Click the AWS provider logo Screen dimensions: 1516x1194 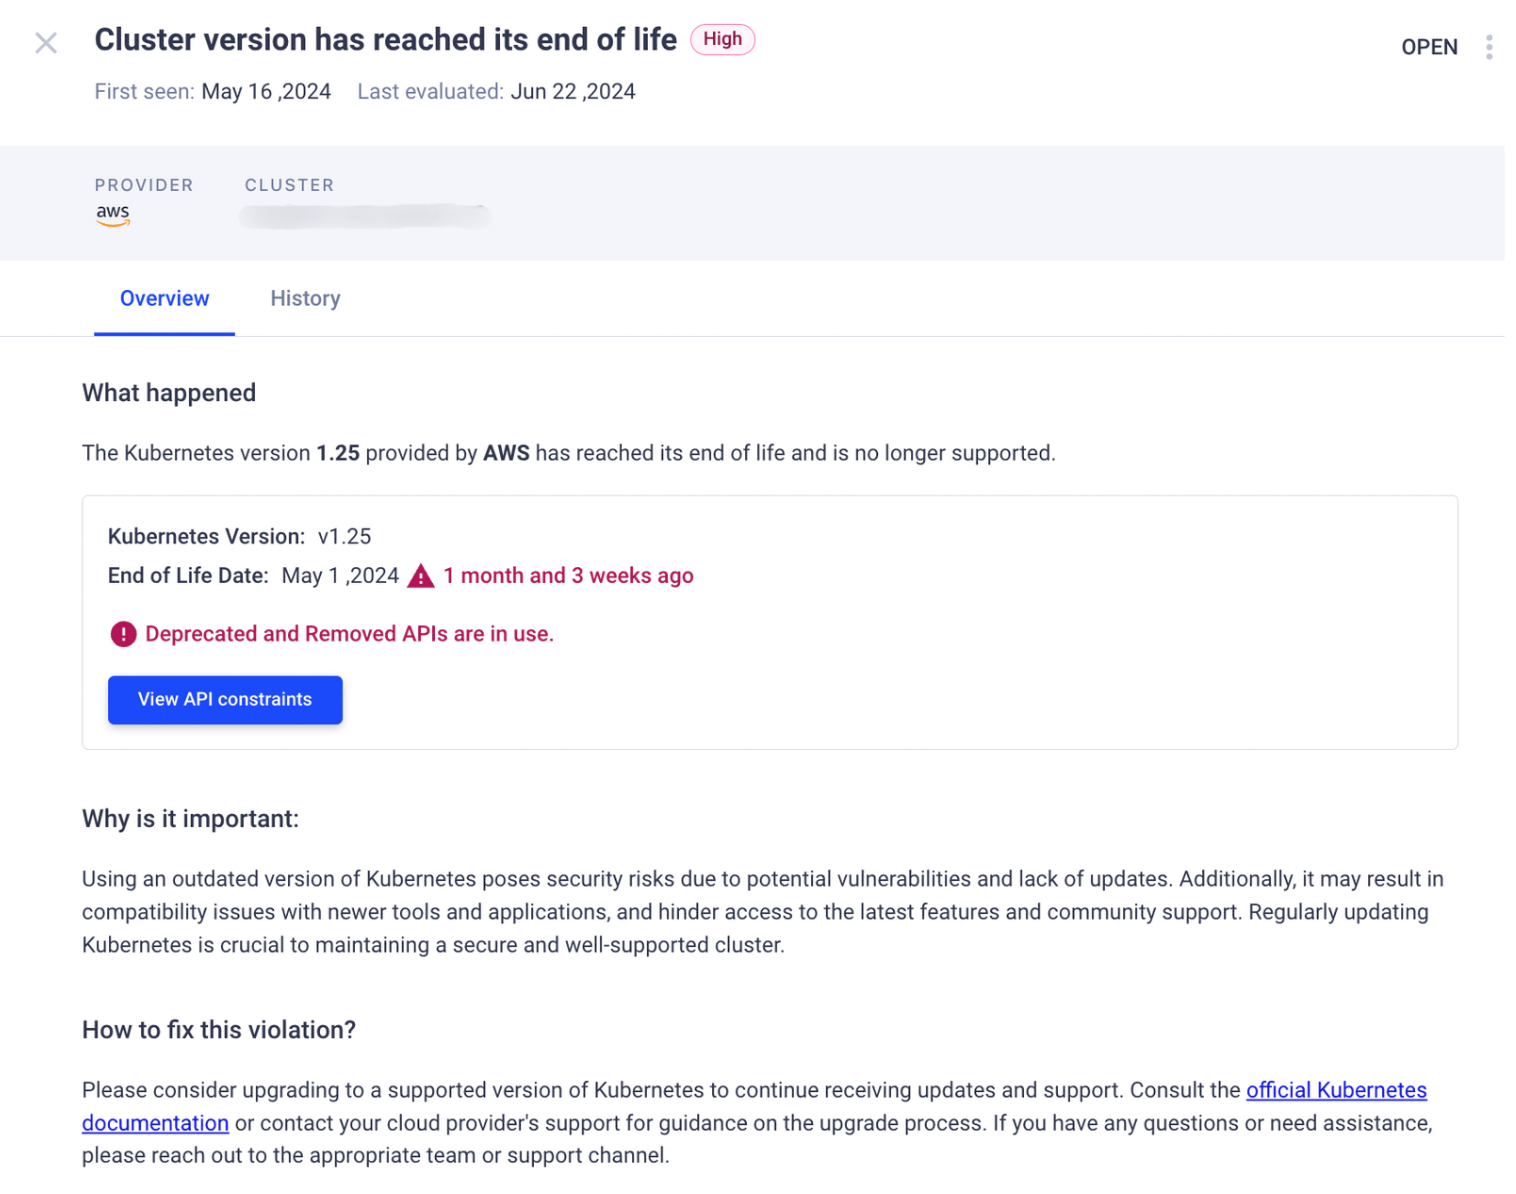point(113,215)
